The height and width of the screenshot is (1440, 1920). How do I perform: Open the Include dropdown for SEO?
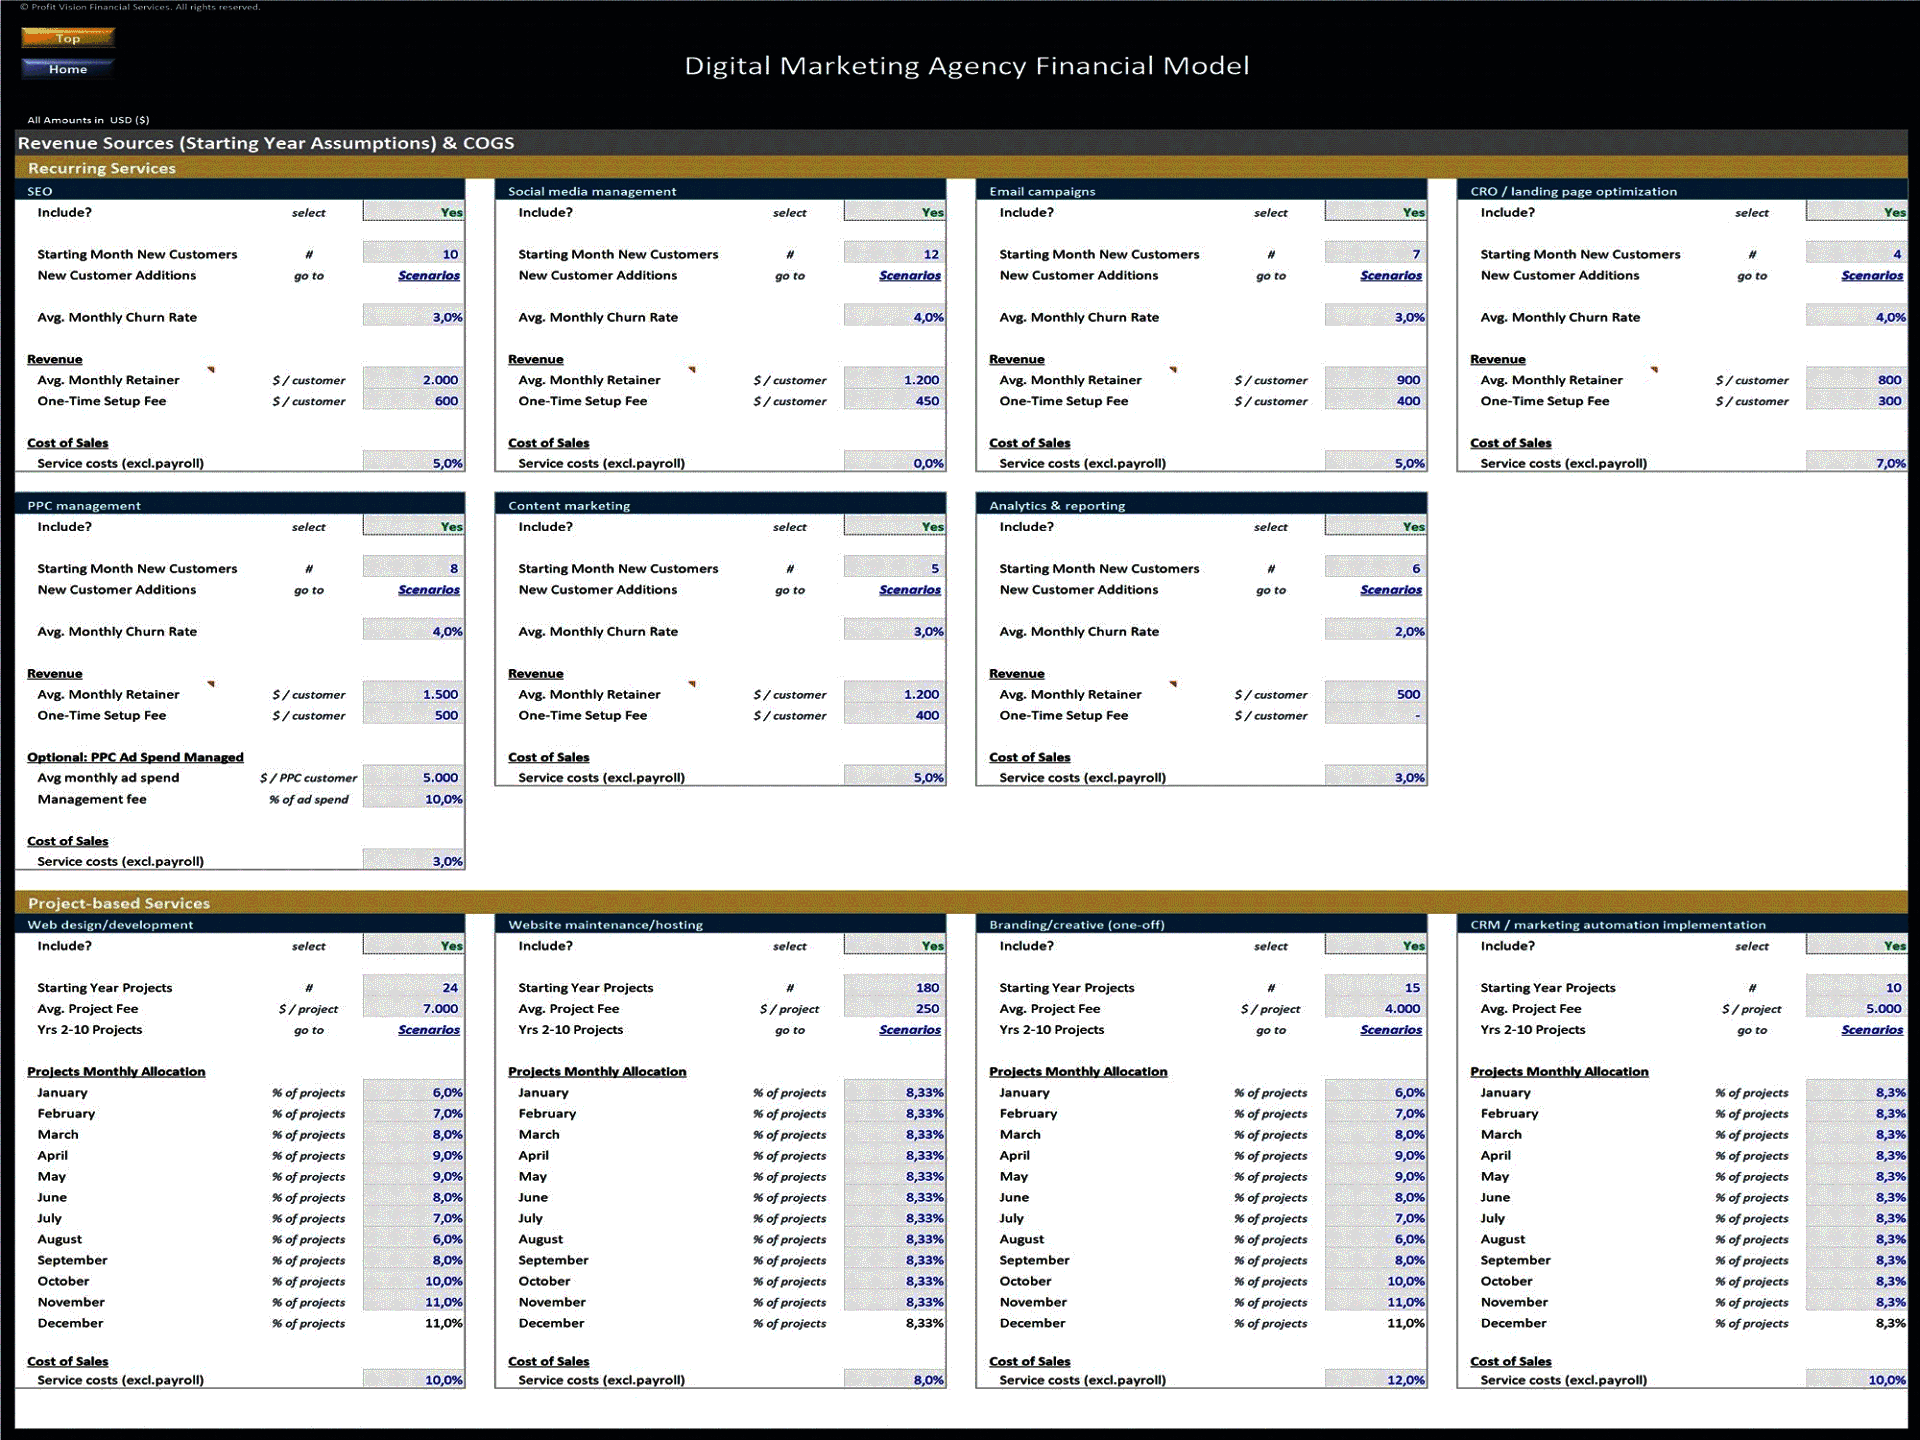click(412, 212)
